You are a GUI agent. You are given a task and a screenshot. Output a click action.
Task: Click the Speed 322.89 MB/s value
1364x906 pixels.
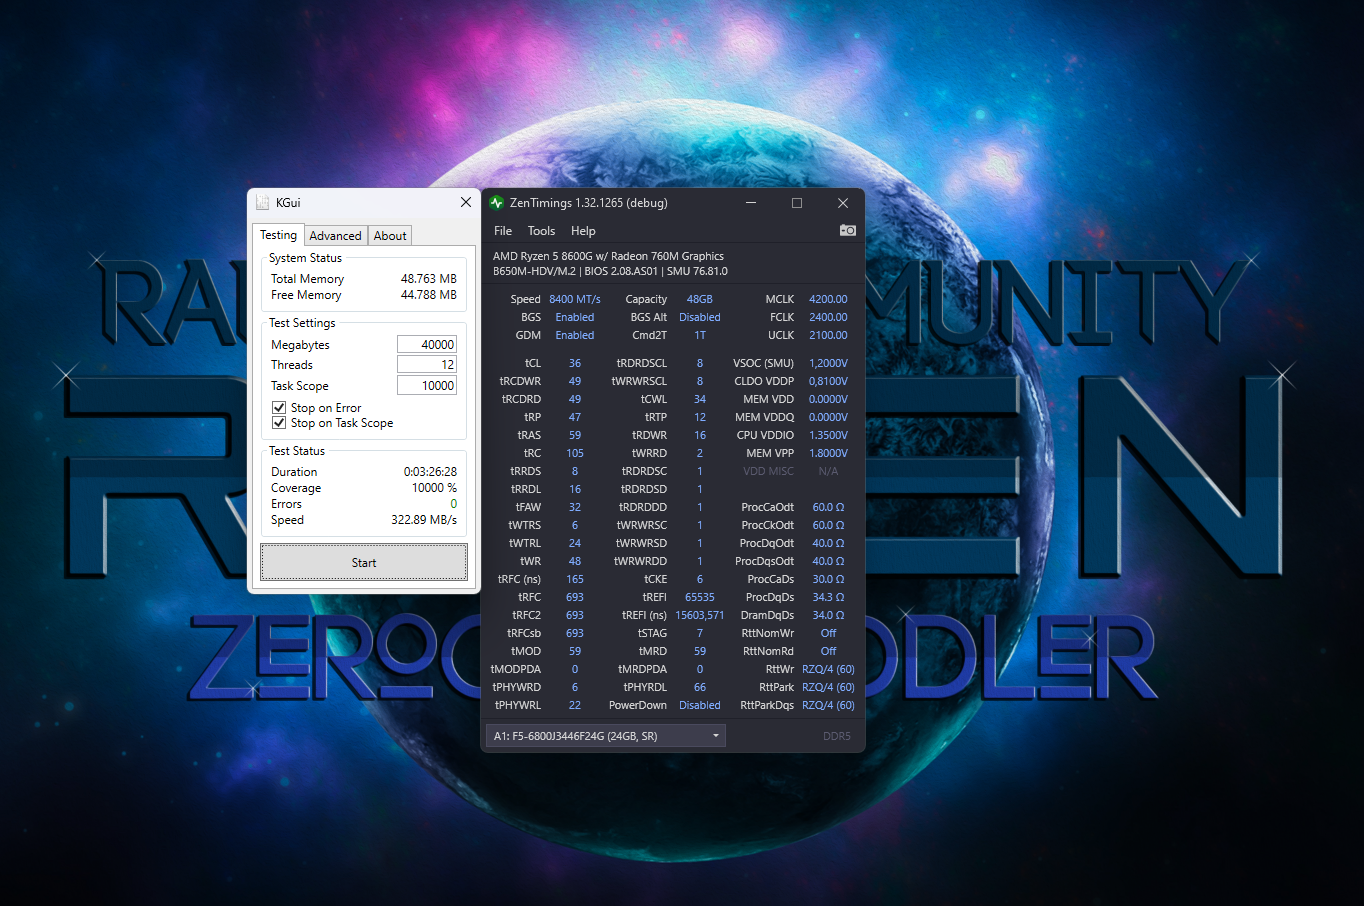pyautogui.click(x=424, y=520)
